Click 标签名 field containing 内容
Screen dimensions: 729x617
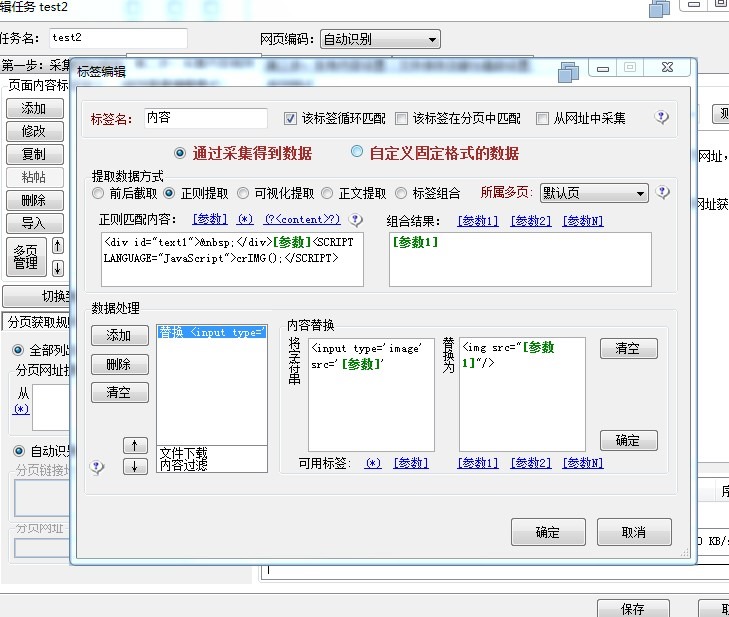pyautogui.click(x=206, y=118)
